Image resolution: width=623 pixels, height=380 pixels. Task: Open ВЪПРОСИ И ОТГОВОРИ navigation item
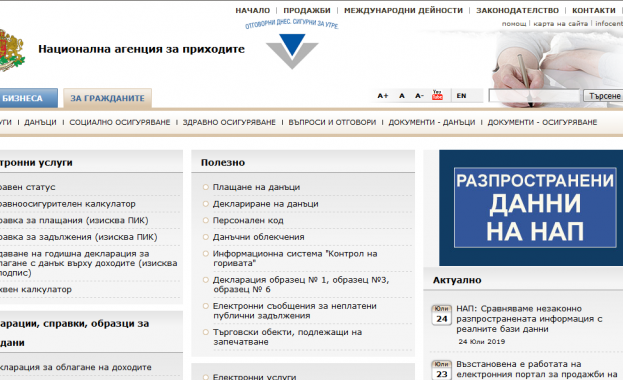332,122
